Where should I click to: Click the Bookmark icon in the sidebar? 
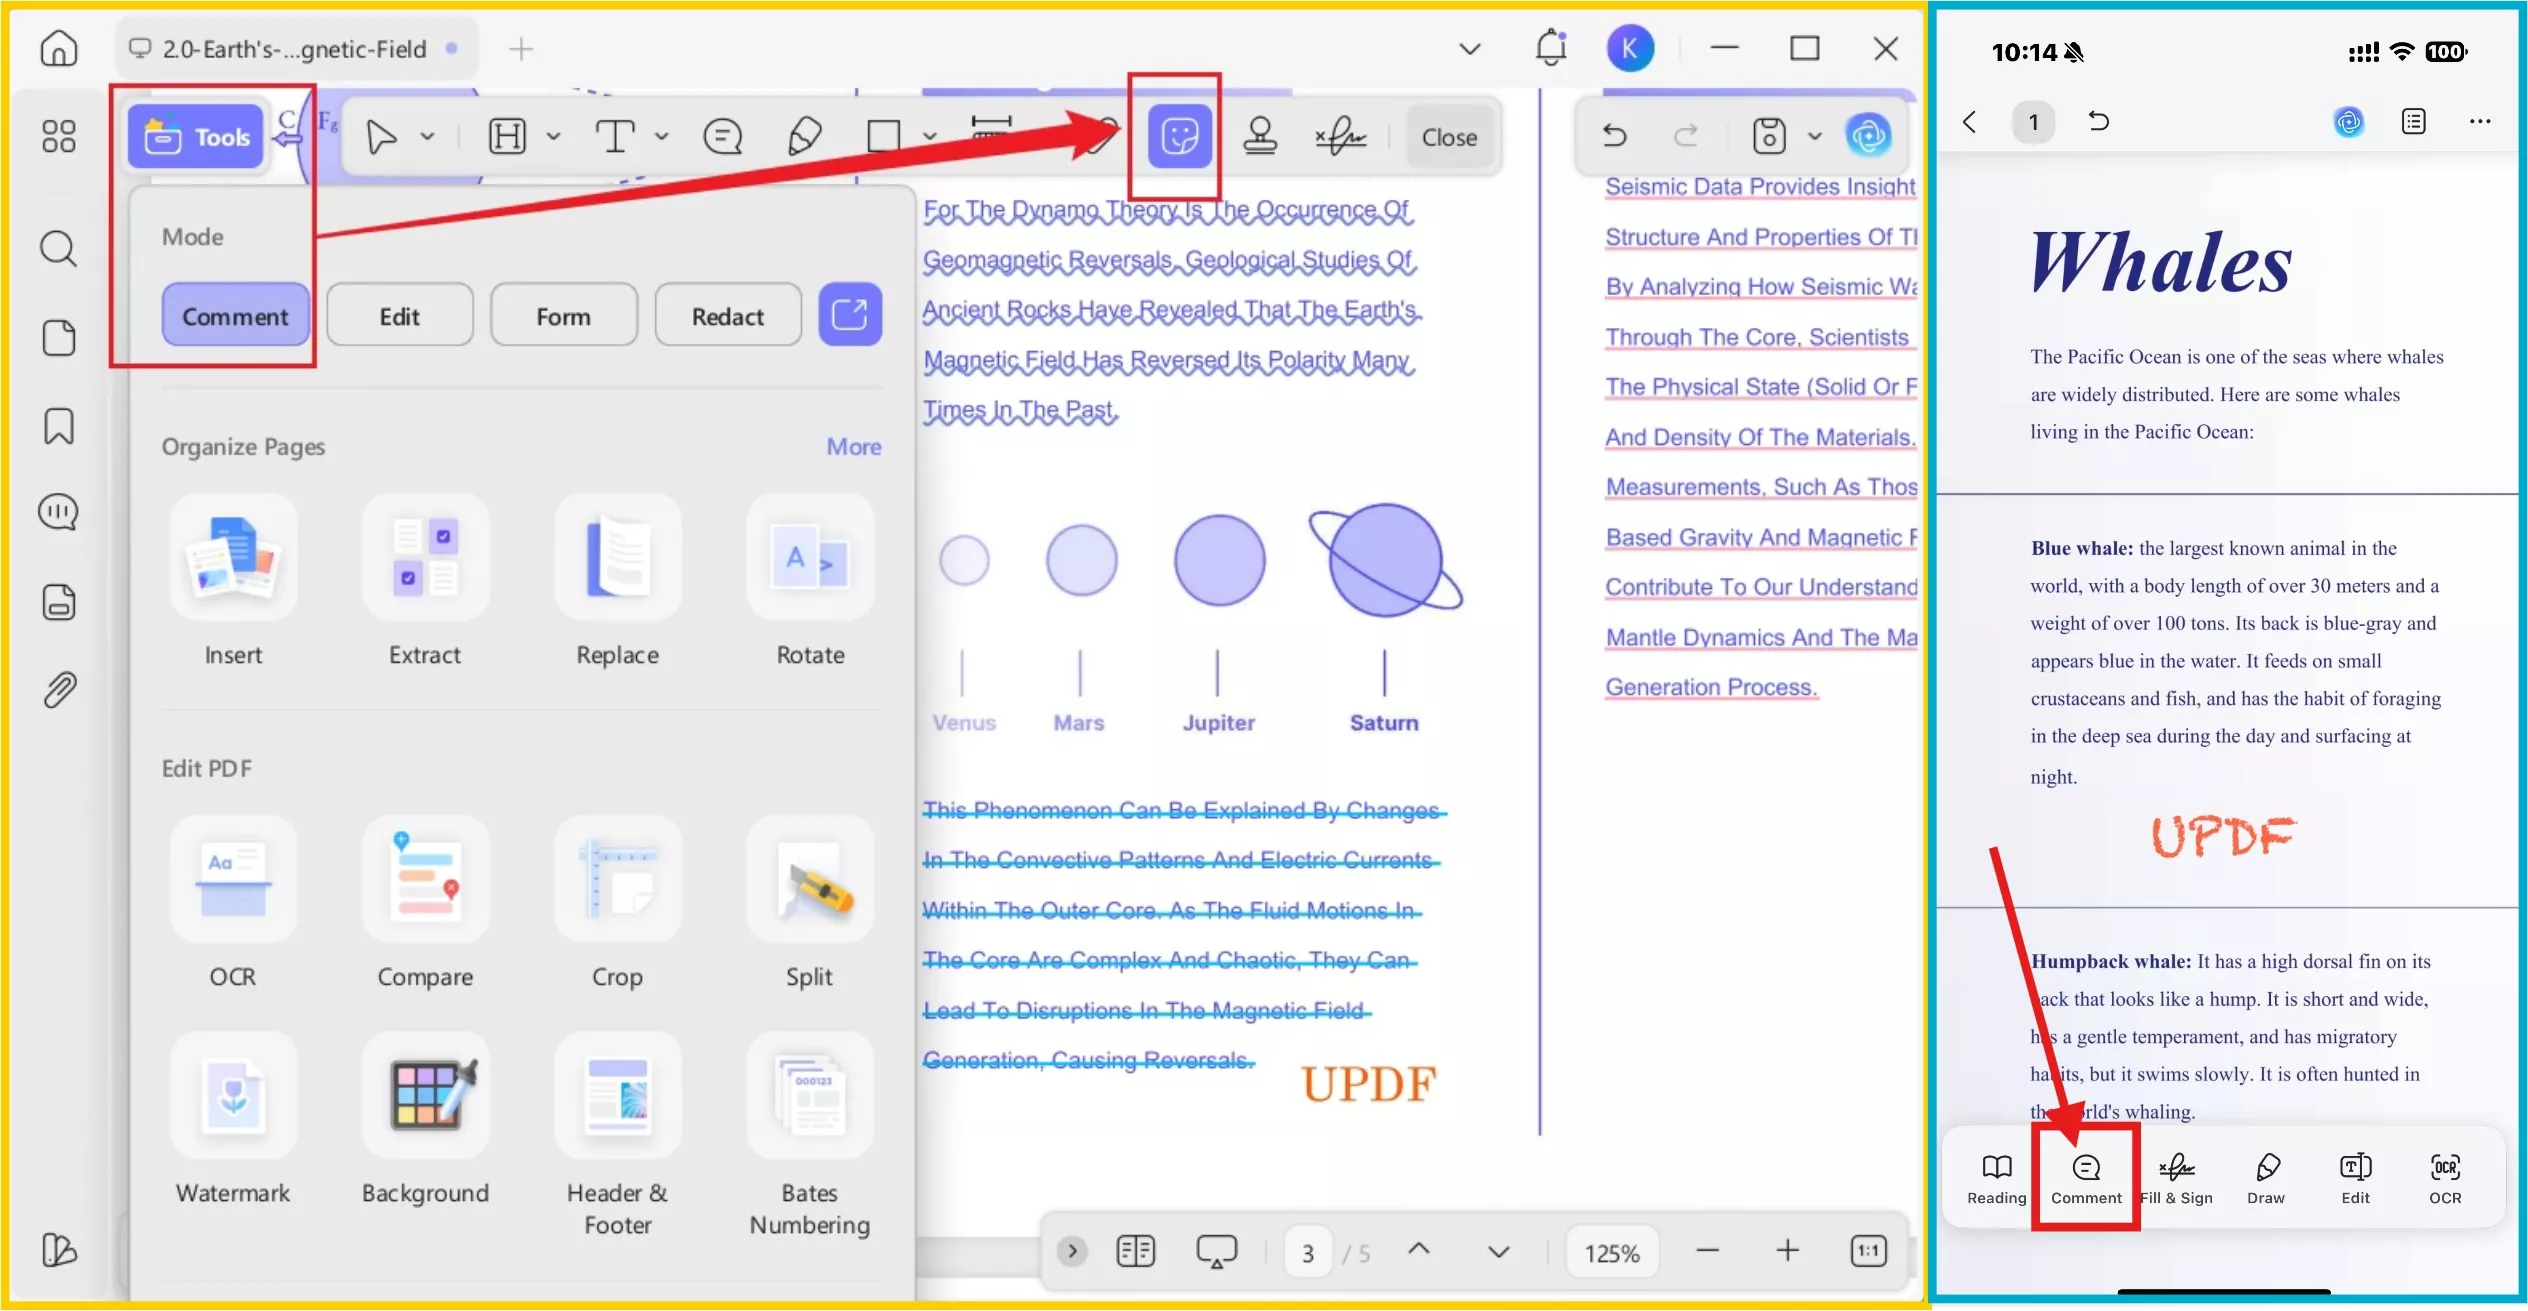pyautogui.click(x=58, y=427)
